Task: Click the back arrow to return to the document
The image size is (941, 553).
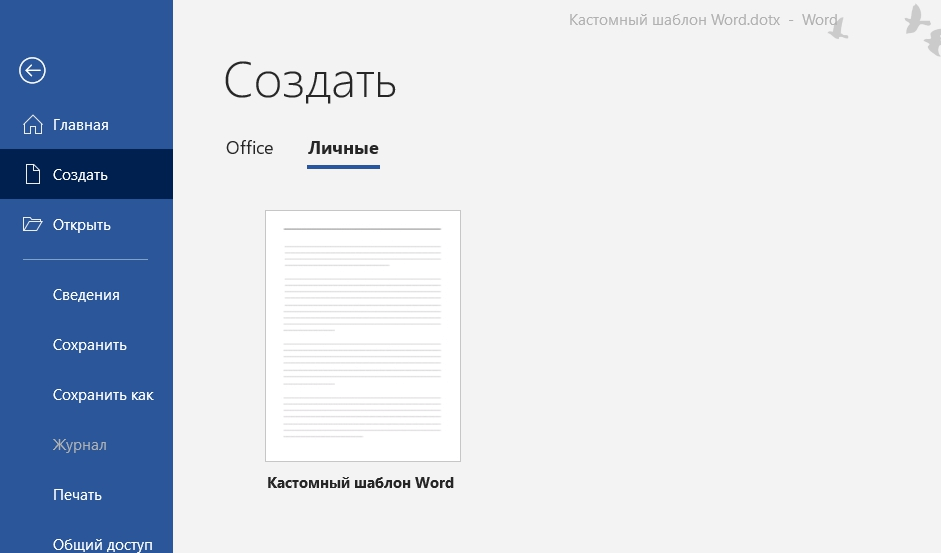Action: coord(32,70)
